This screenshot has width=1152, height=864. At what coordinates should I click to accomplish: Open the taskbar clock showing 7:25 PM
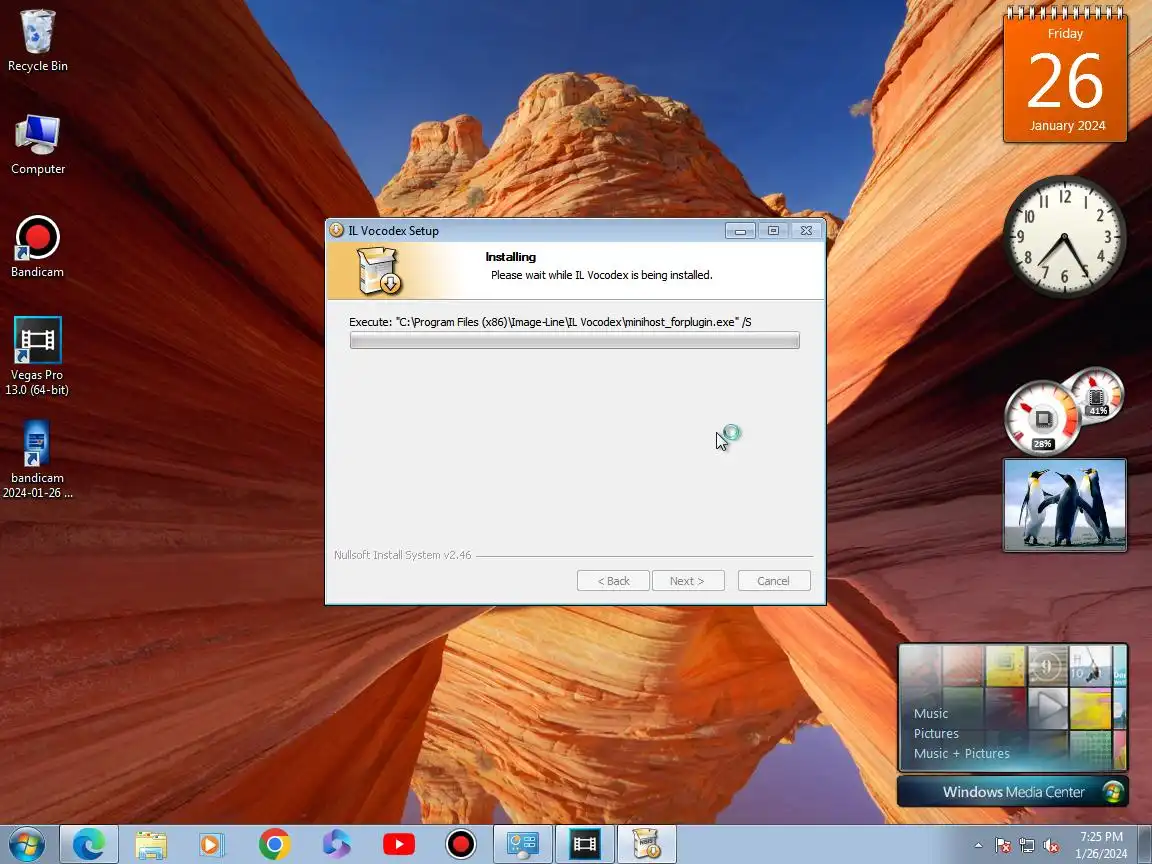[1101, 845]
